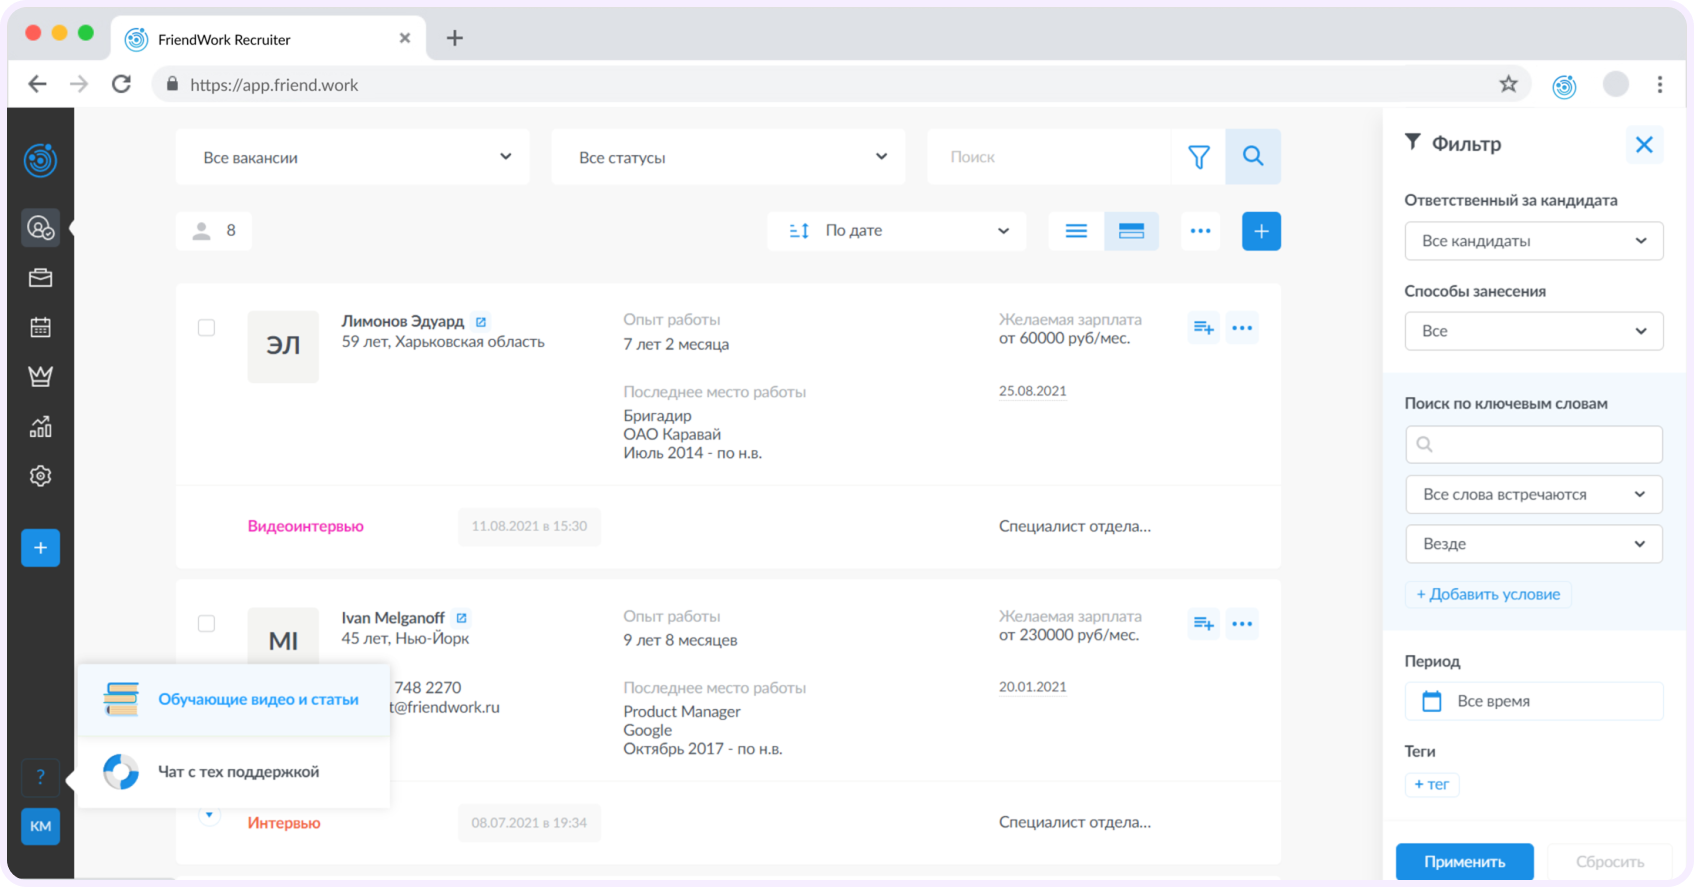This screenshot has height=887, width=1694.
Task: Click the blue search magnifier button
Action: tap(1253, 157)
